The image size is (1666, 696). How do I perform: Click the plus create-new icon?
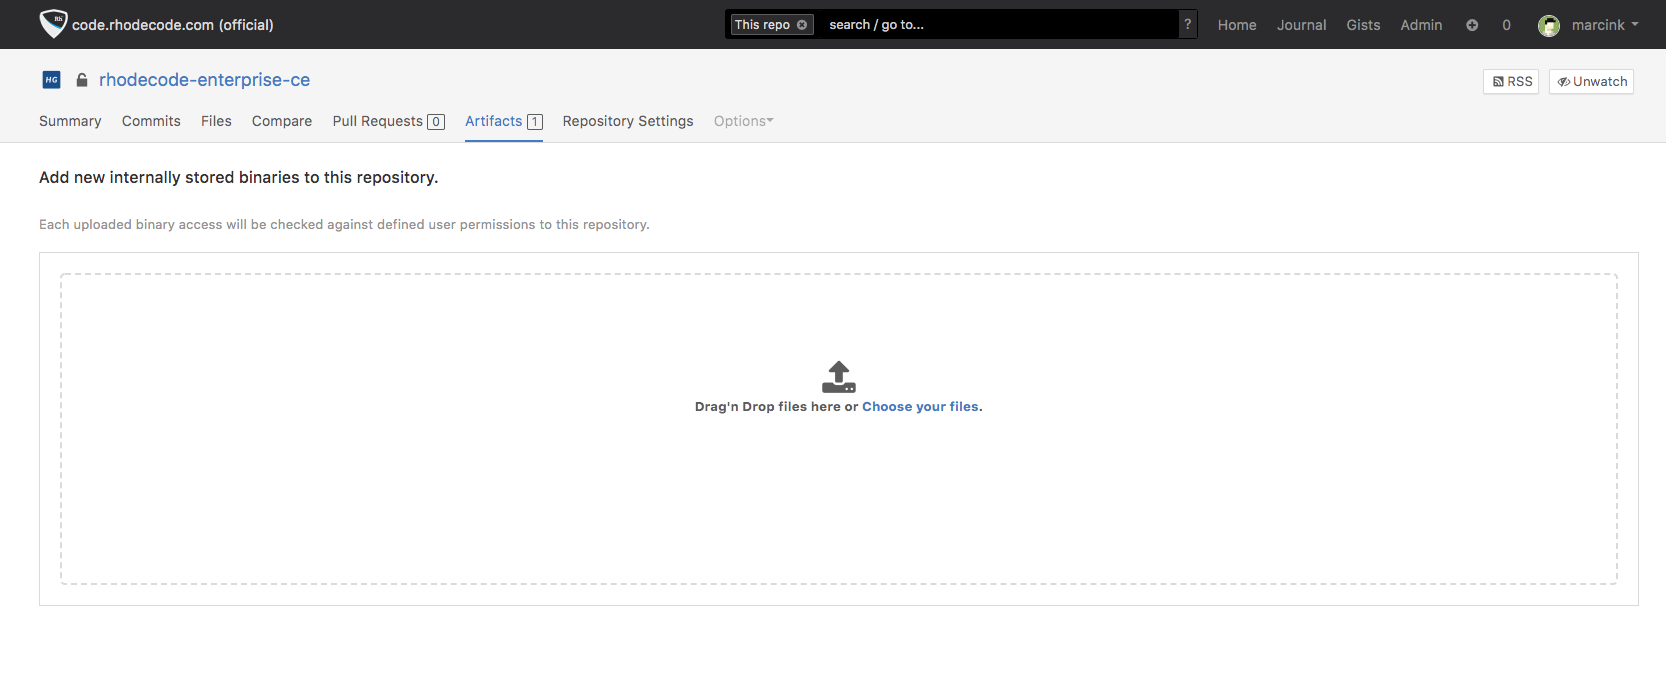point(1472,25)
